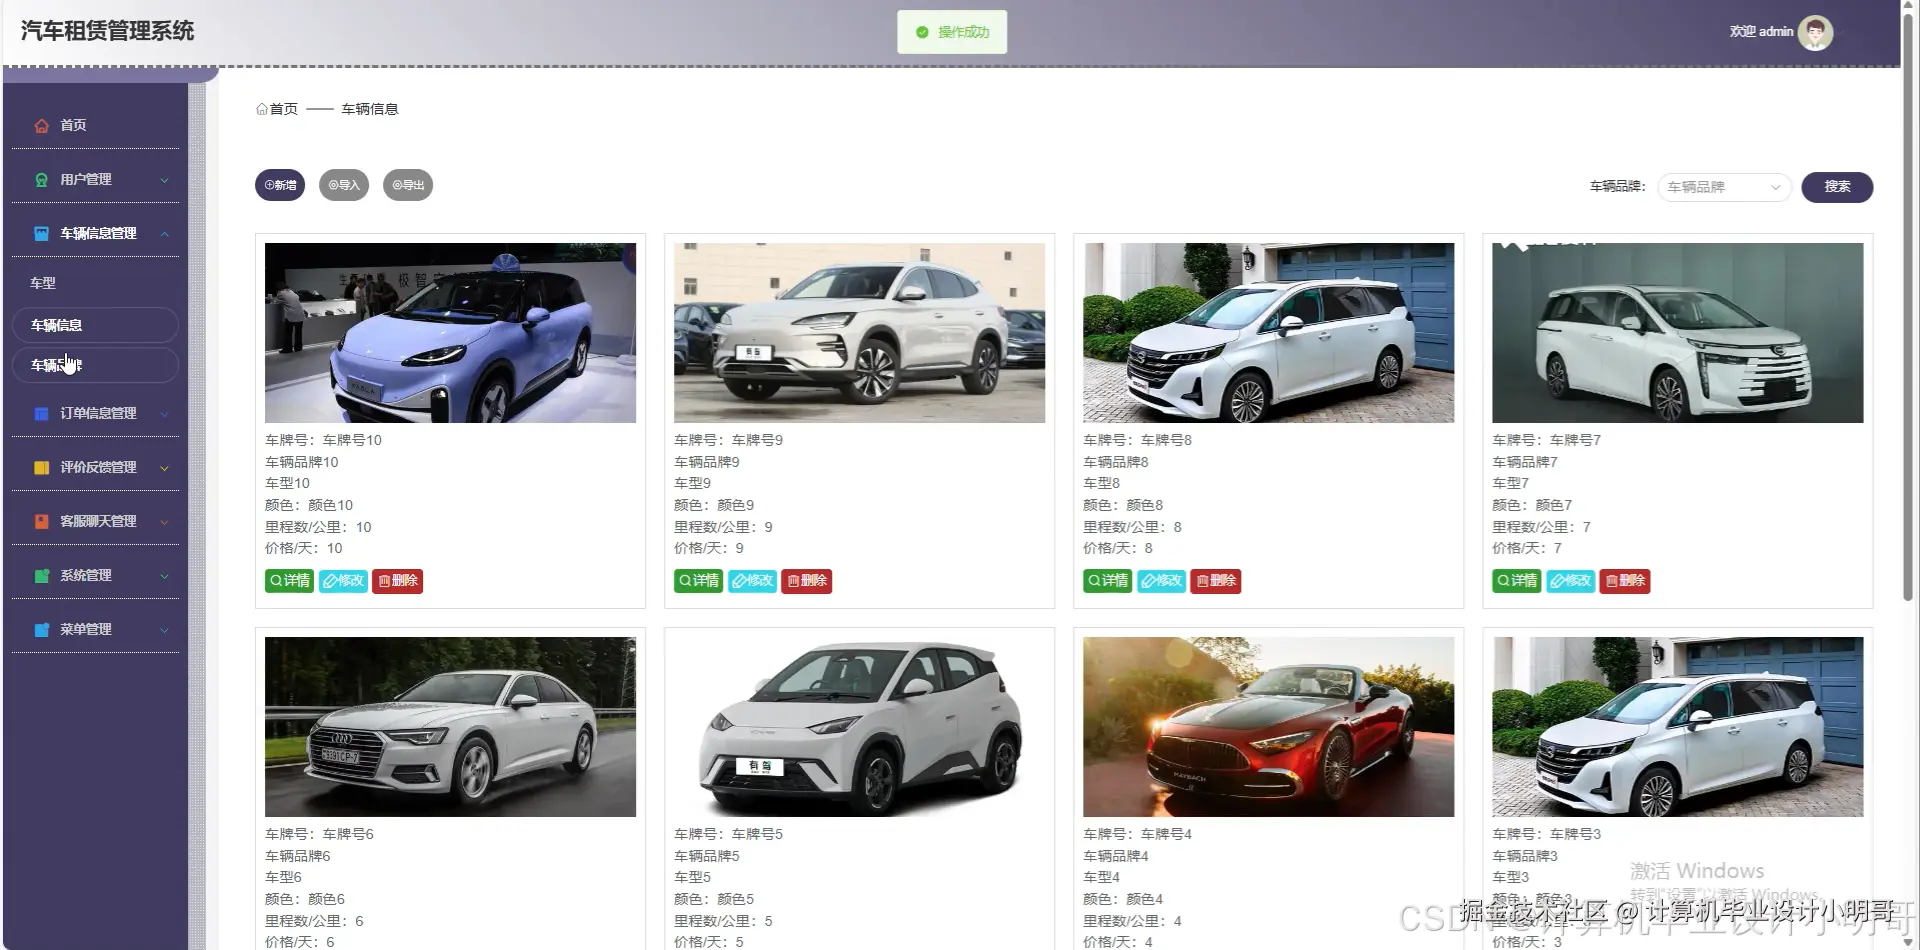The height and width of the screenshot is (950, 1920).
Task: Click the white van photo of 车牌号7
Action: pyautogui.click(x=1677, y=333)
